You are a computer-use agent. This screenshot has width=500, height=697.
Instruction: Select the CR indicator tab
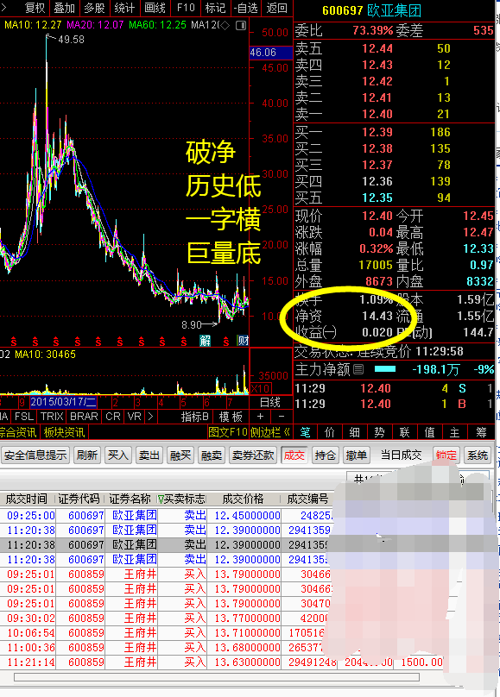tap(113, 417)
